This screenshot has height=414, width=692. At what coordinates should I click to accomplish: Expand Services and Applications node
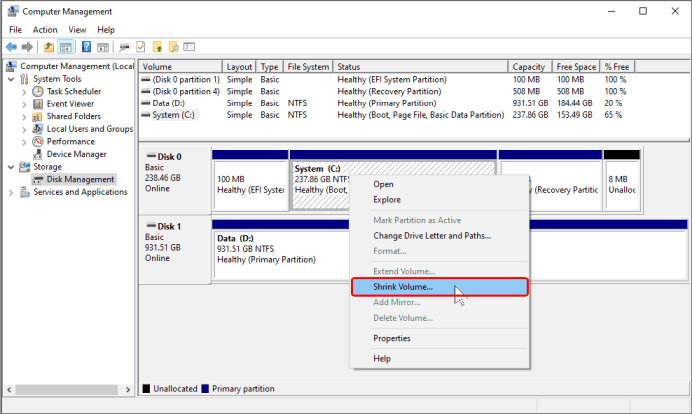(11, 192)
